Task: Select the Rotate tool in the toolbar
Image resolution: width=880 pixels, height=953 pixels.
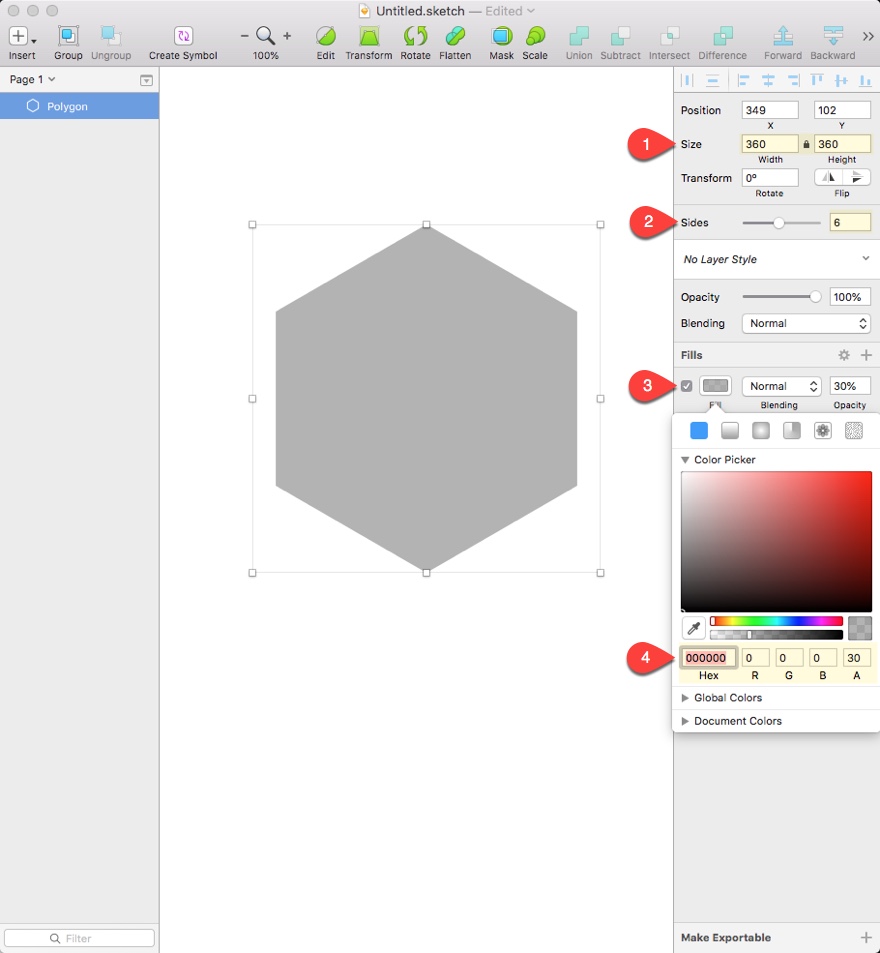Action: tap(415, 37)
